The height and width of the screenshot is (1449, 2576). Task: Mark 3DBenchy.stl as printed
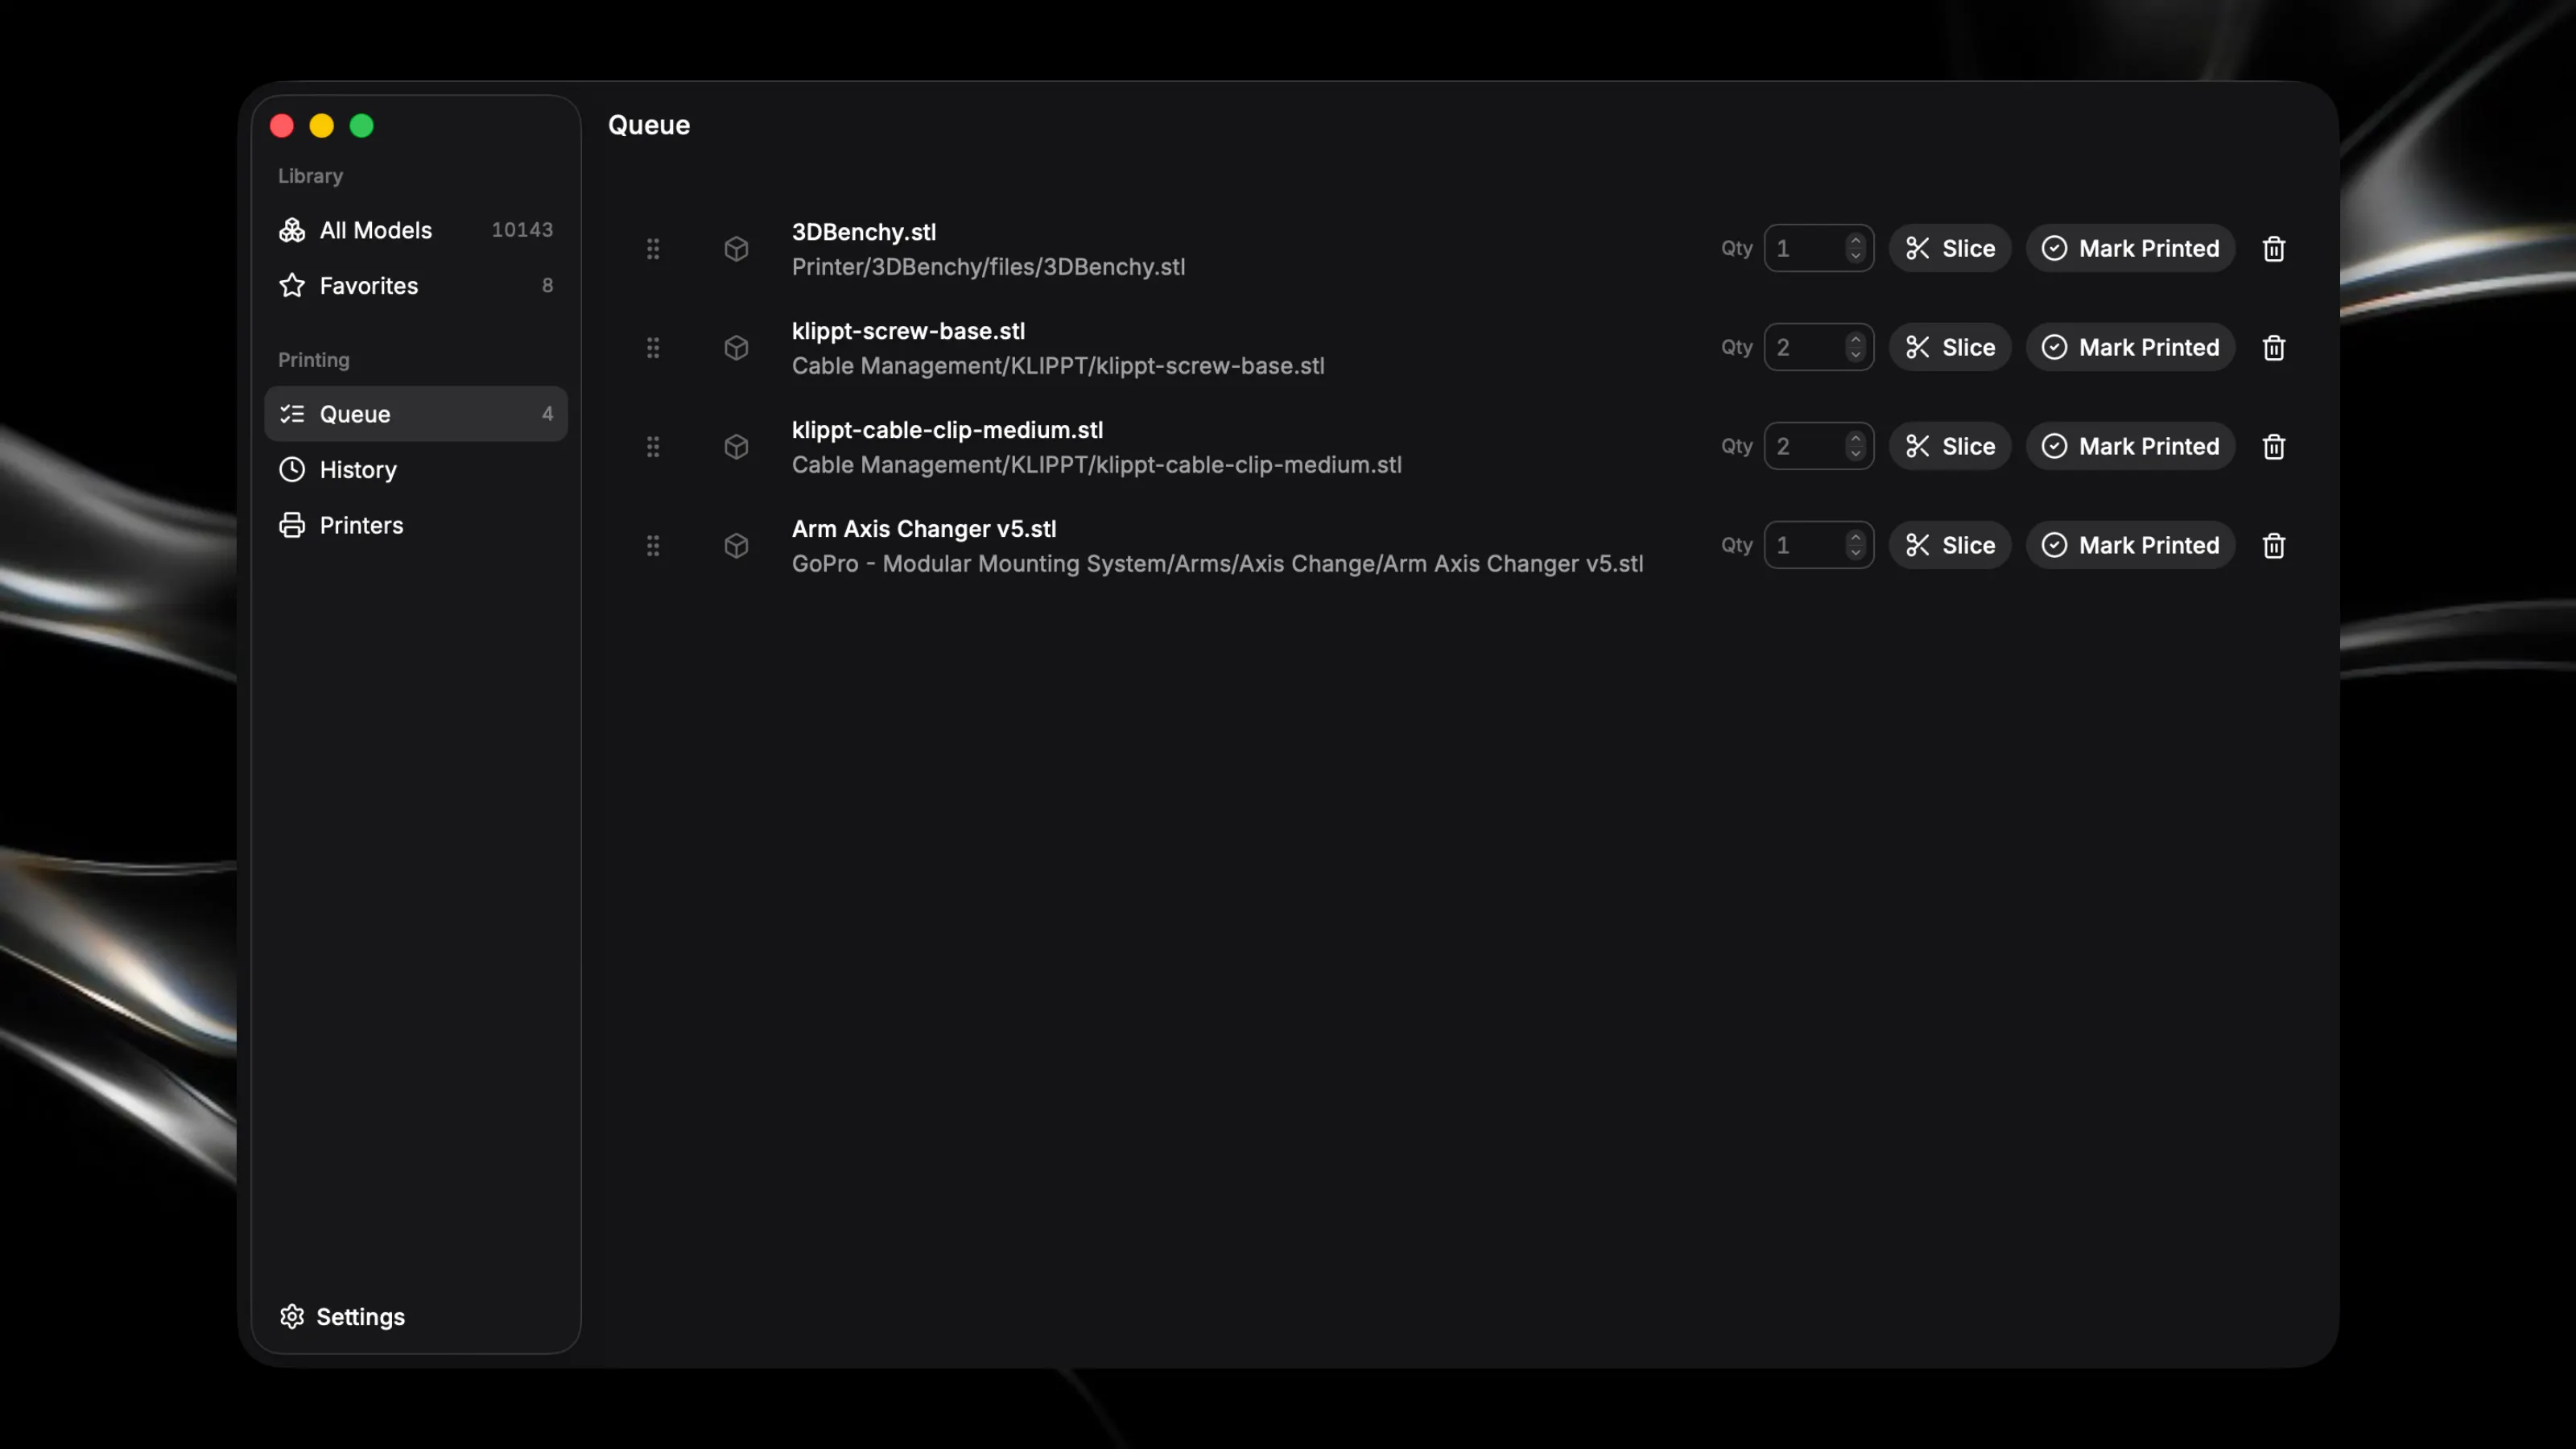point(2131,249)
